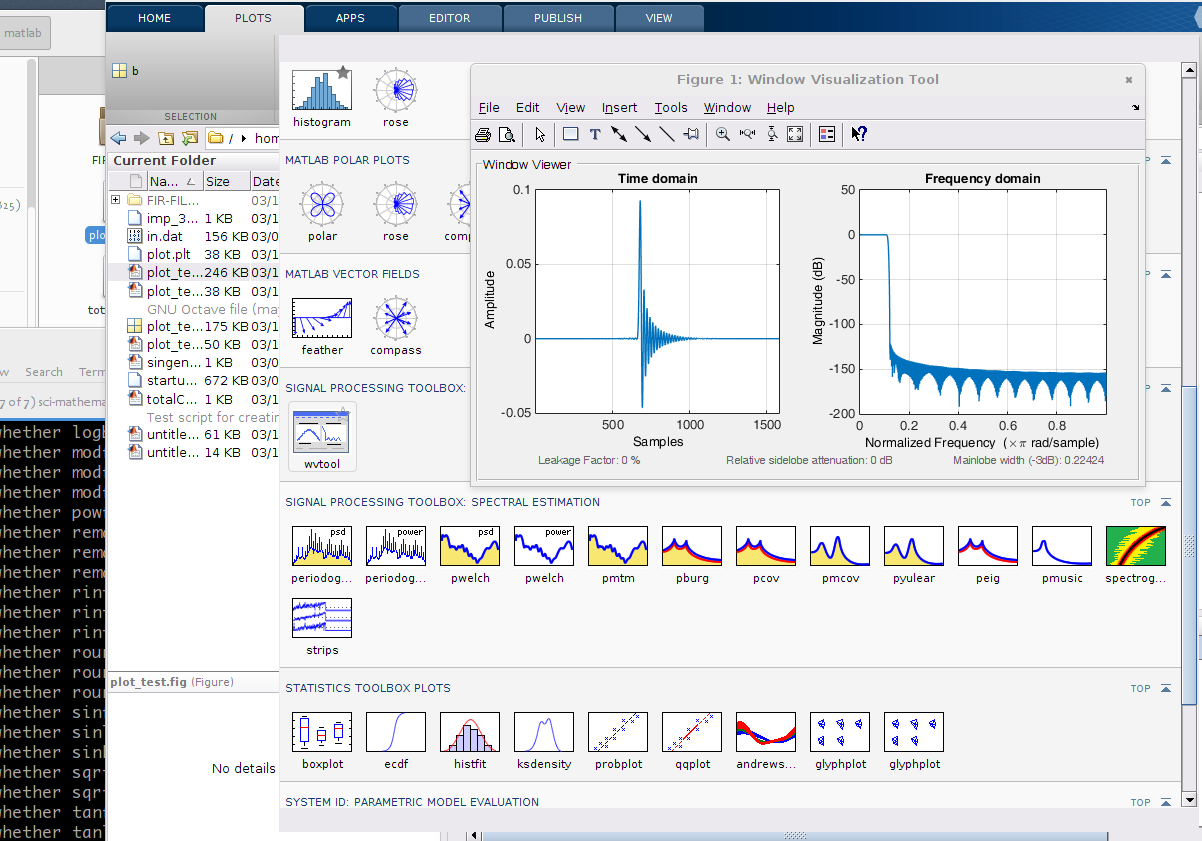Screen dimensions: 1202x841
Task: Go back in Current Folder navigation
Action: (119, 138)
